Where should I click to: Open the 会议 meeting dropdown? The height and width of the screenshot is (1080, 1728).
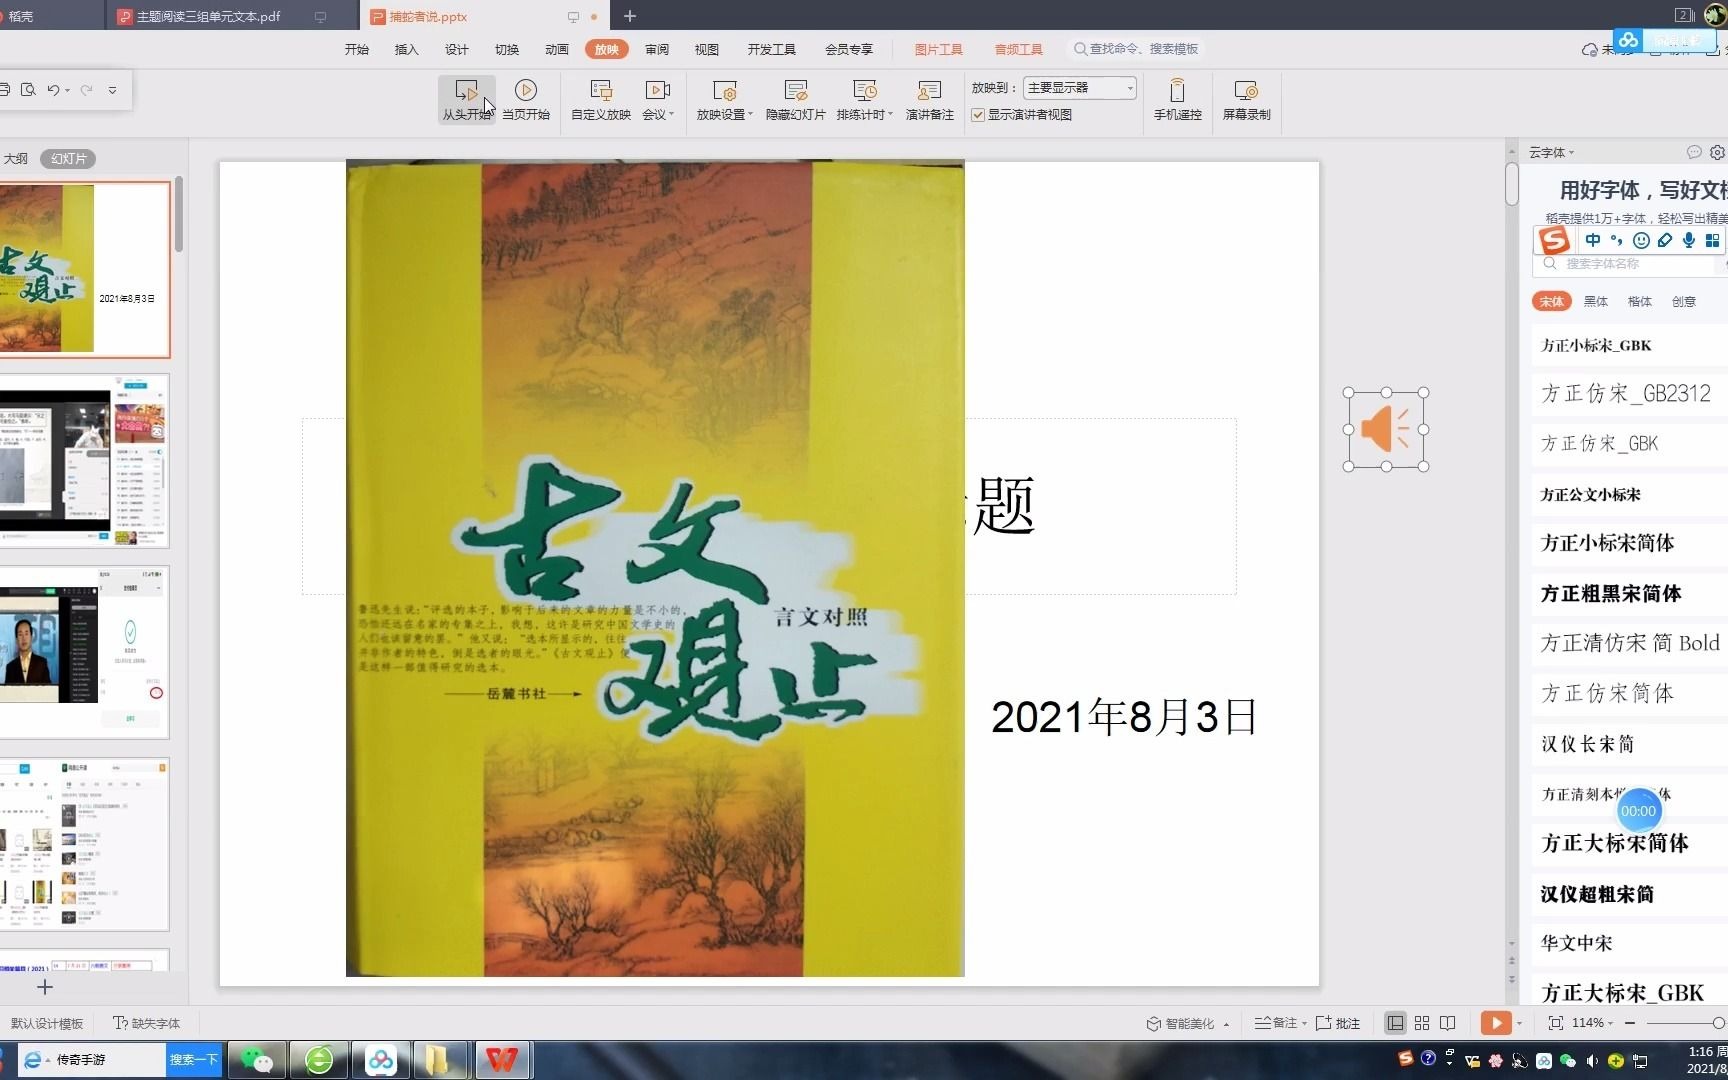658,99
